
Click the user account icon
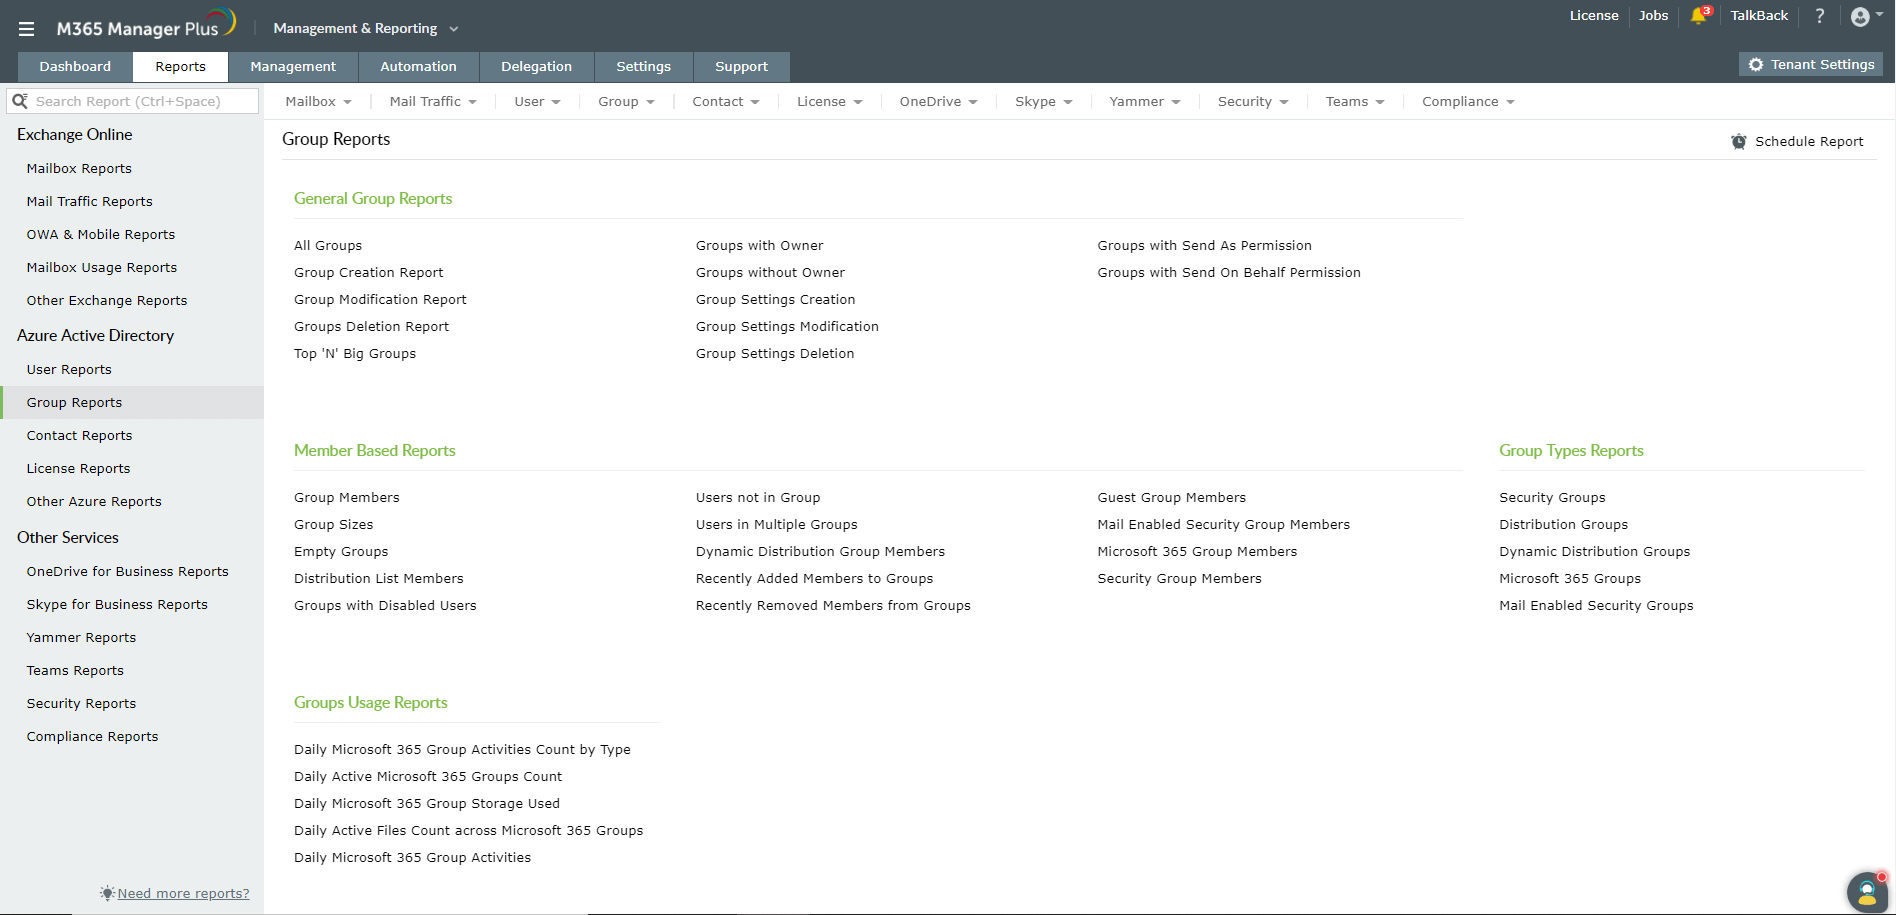[1860, 16]
